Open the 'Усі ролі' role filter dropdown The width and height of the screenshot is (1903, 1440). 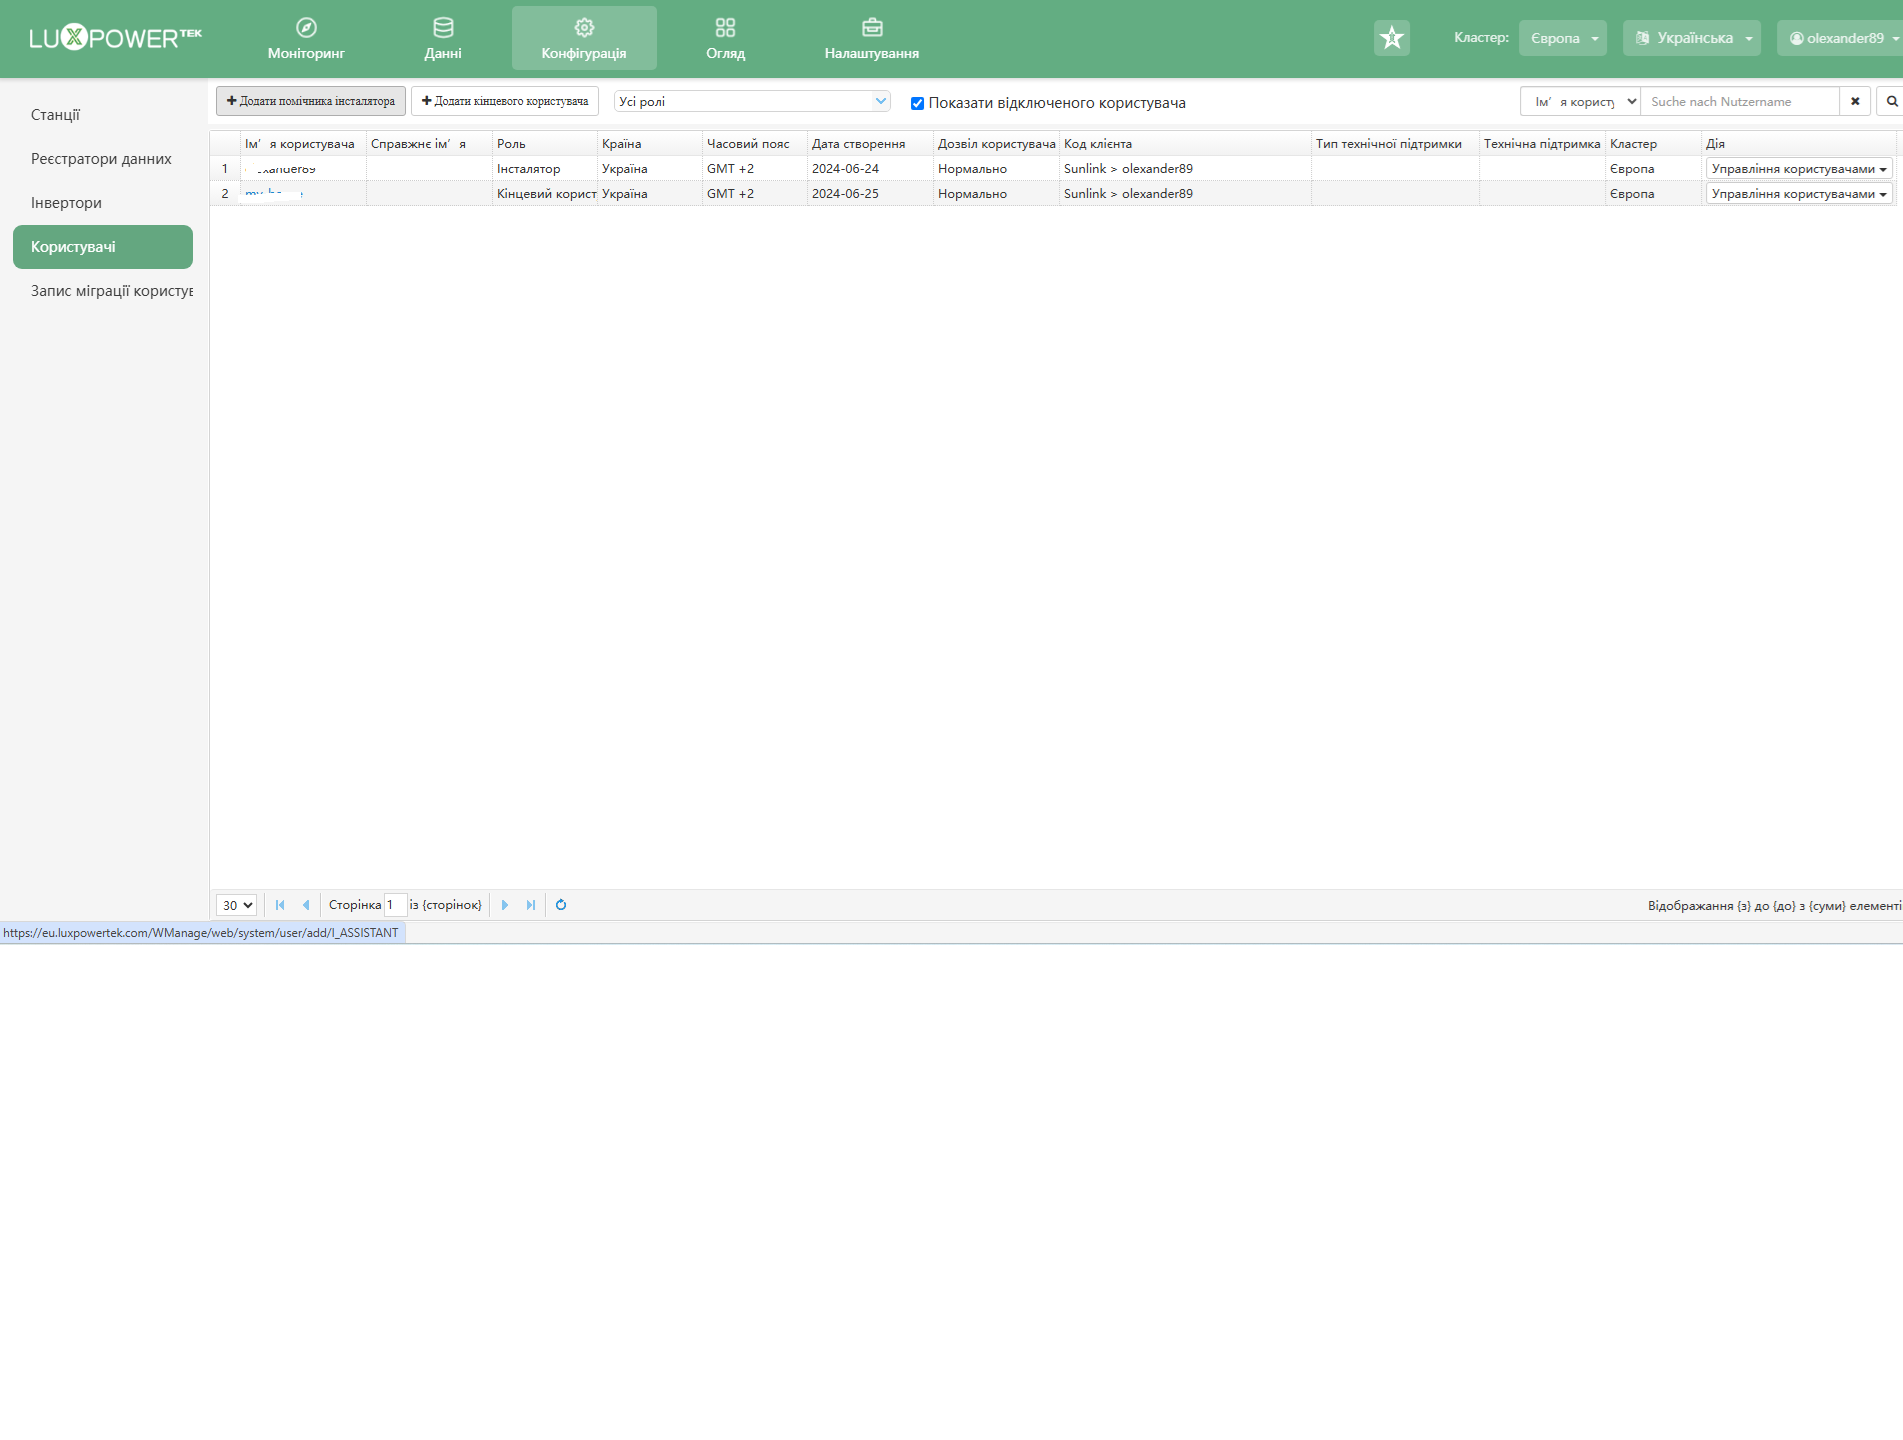point(752,101)
